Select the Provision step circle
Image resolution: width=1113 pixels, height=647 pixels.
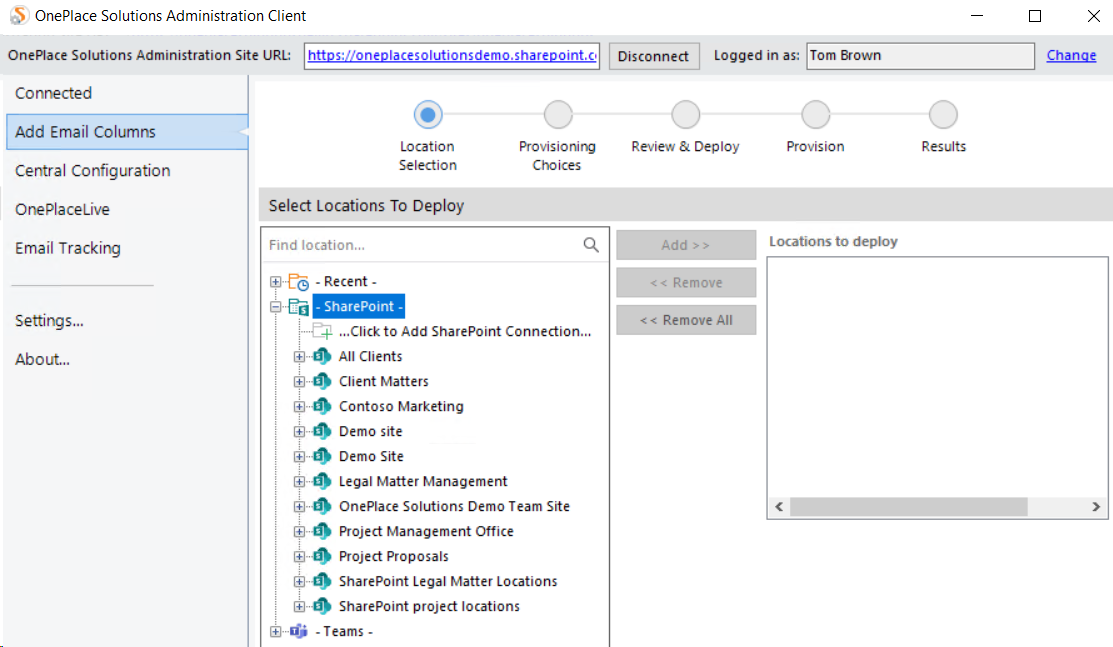tap(816, 114)
